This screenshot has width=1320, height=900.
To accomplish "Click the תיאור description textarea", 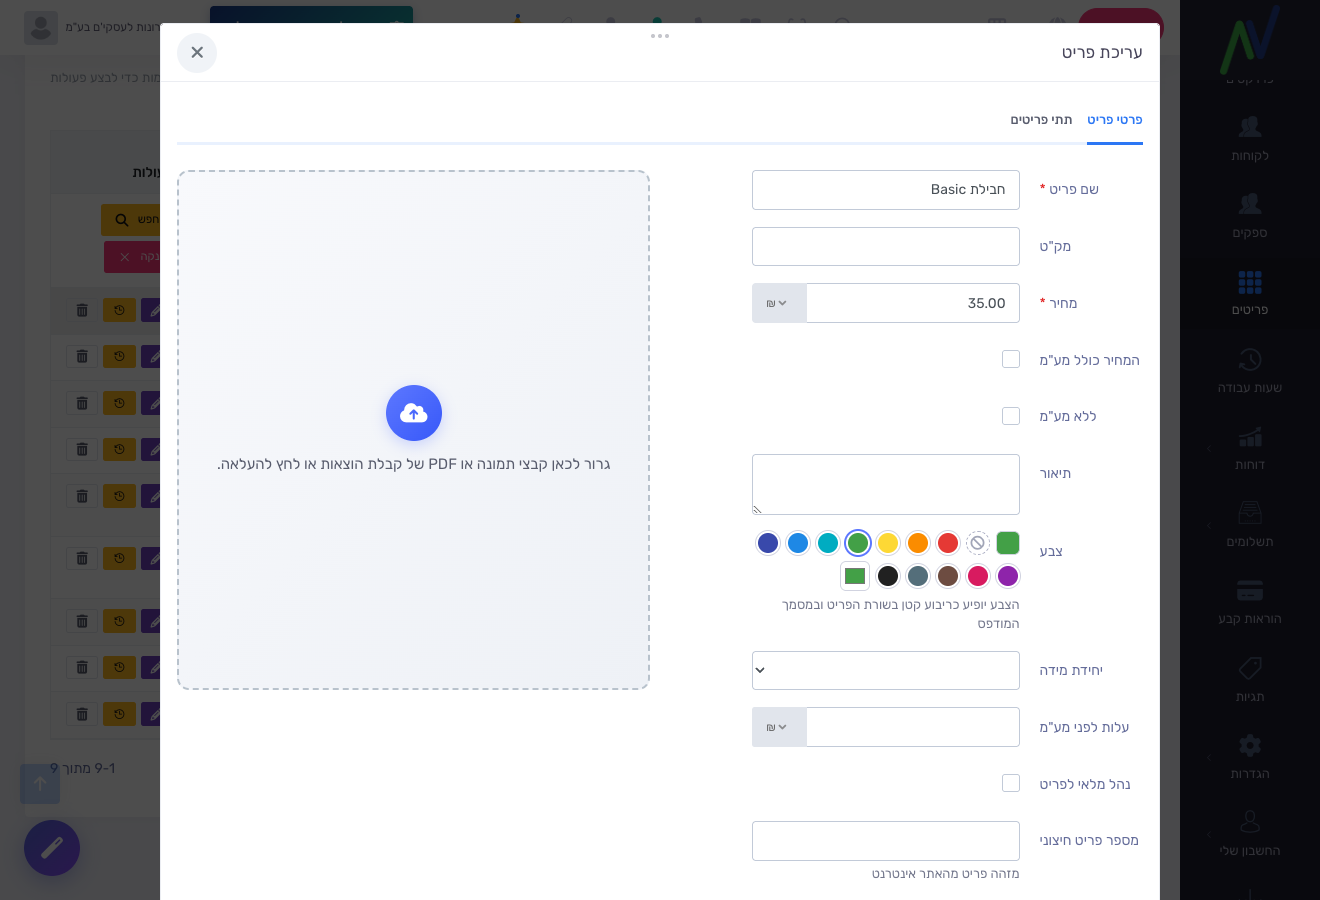I will coord(886,484).
